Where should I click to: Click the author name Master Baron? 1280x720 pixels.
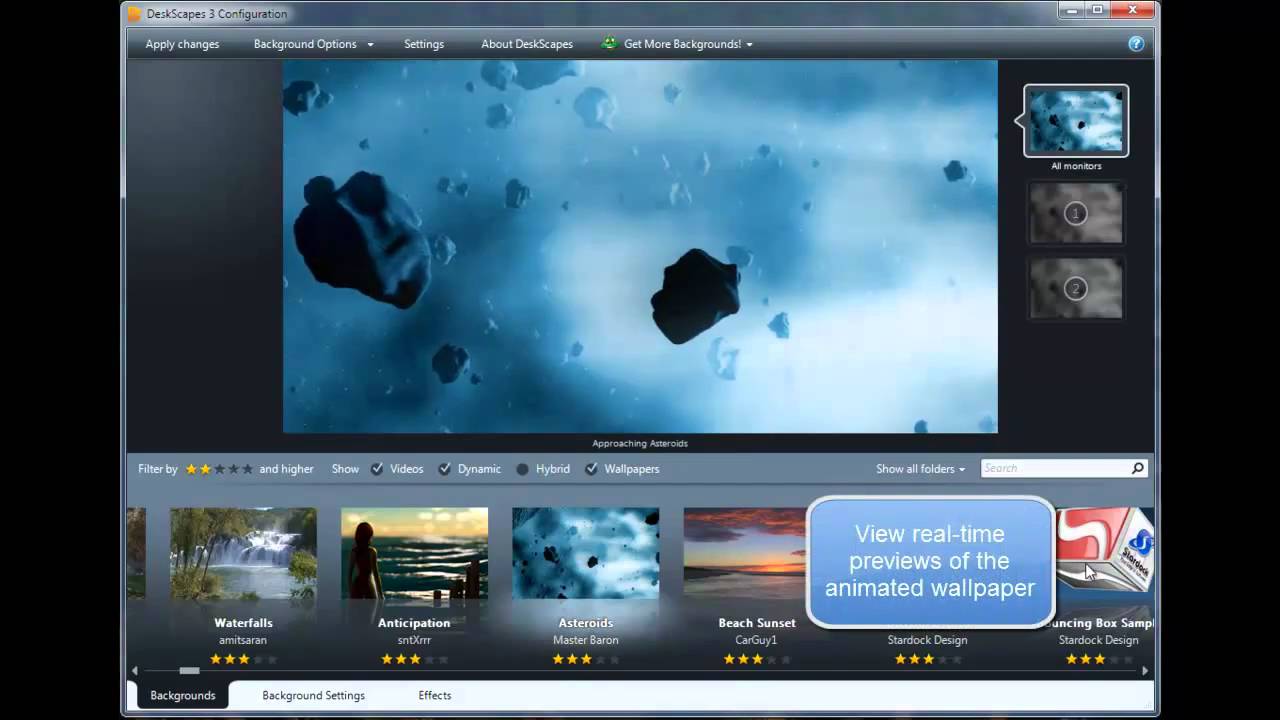tap(585, 640)
